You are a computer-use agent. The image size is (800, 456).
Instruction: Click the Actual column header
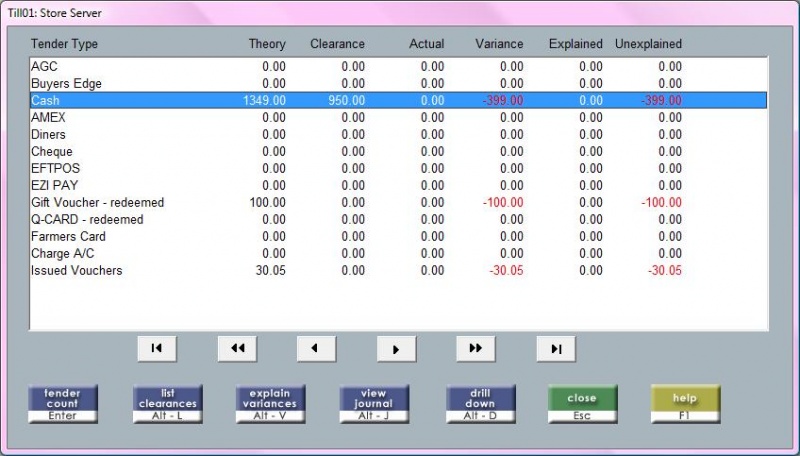427,44
